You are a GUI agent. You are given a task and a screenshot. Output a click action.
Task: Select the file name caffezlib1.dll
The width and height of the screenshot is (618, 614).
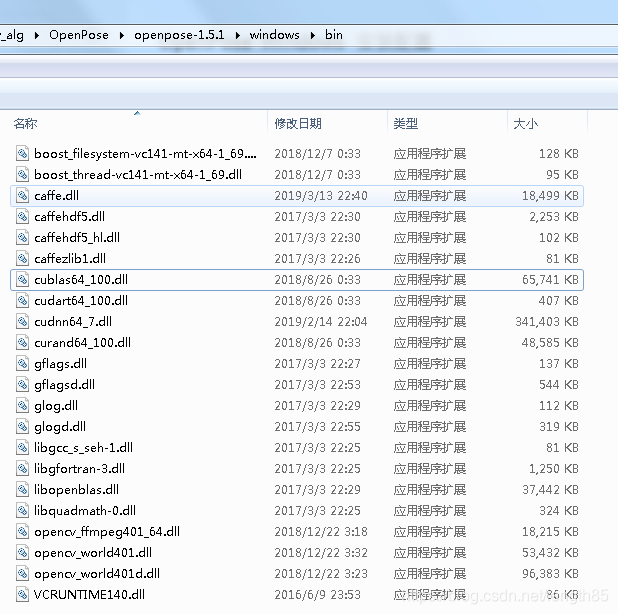70,259
